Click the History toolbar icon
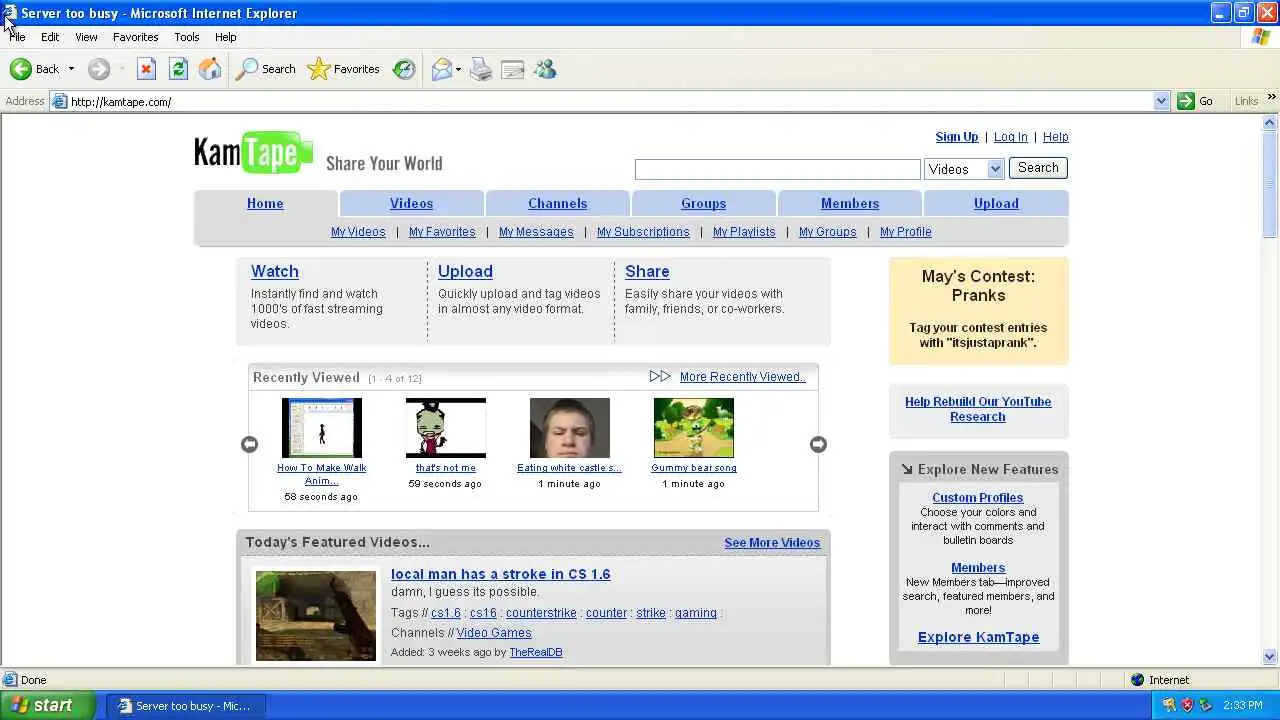Image resolution: width=1280 pixels, height=720 pixels. (x=404, y=69)
